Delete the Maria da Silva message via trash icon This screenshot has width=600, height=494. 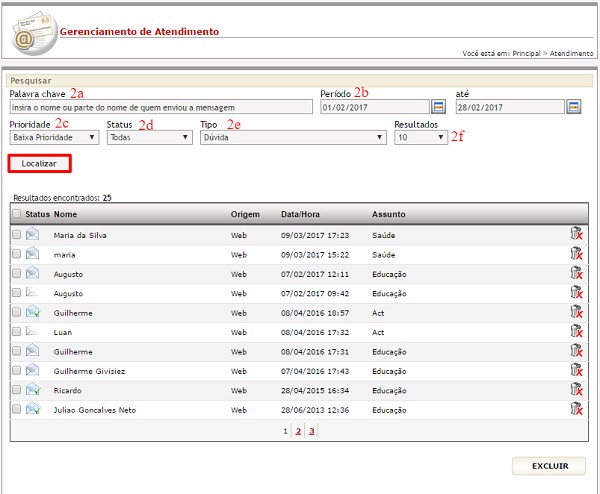[576, 233]
